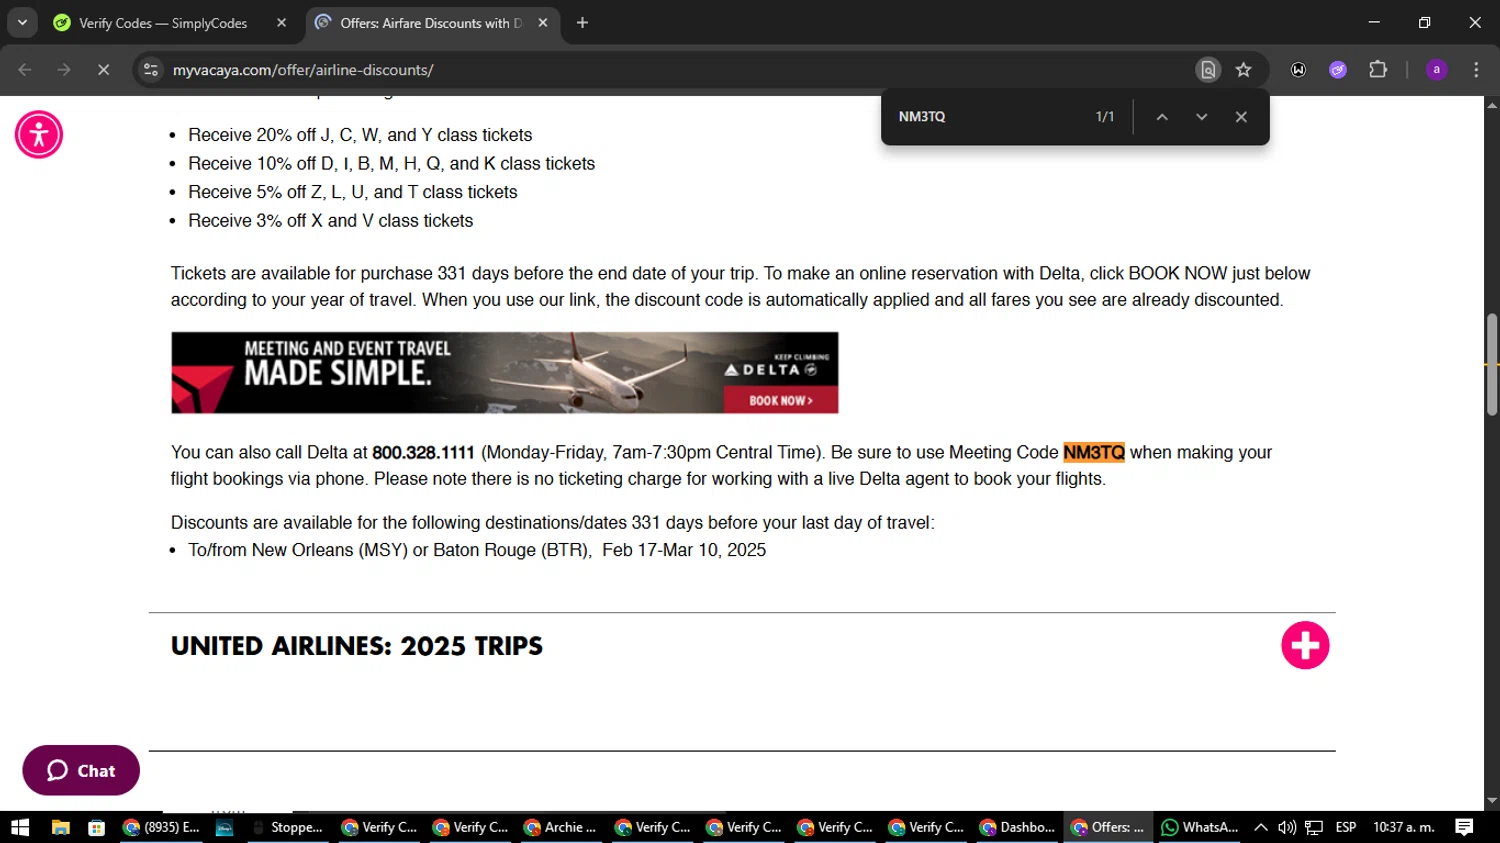Open the dark terminal-style taskbar app icon
The width and height of the screenshot is (1500, 843).
point(224,827)
